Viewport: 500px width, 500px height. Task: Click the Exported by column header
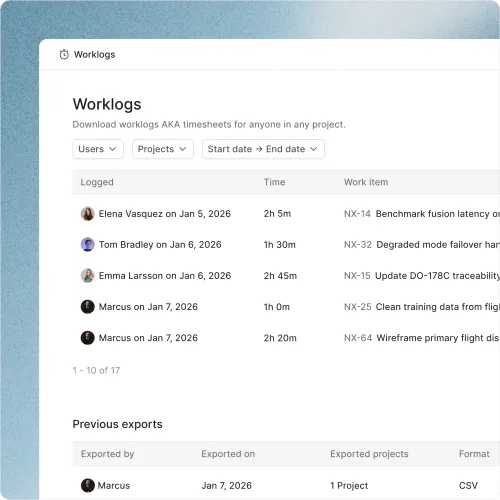click(107, 454)
